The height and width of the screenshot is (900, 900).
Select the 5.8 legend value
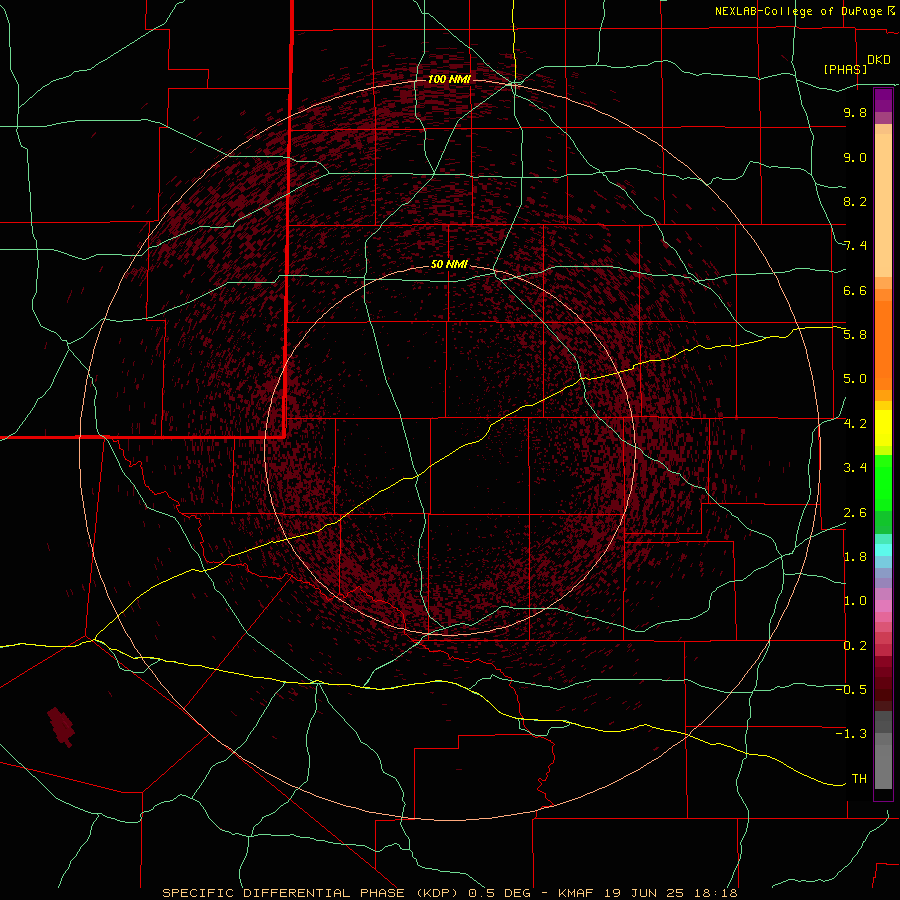coord(855,335)
